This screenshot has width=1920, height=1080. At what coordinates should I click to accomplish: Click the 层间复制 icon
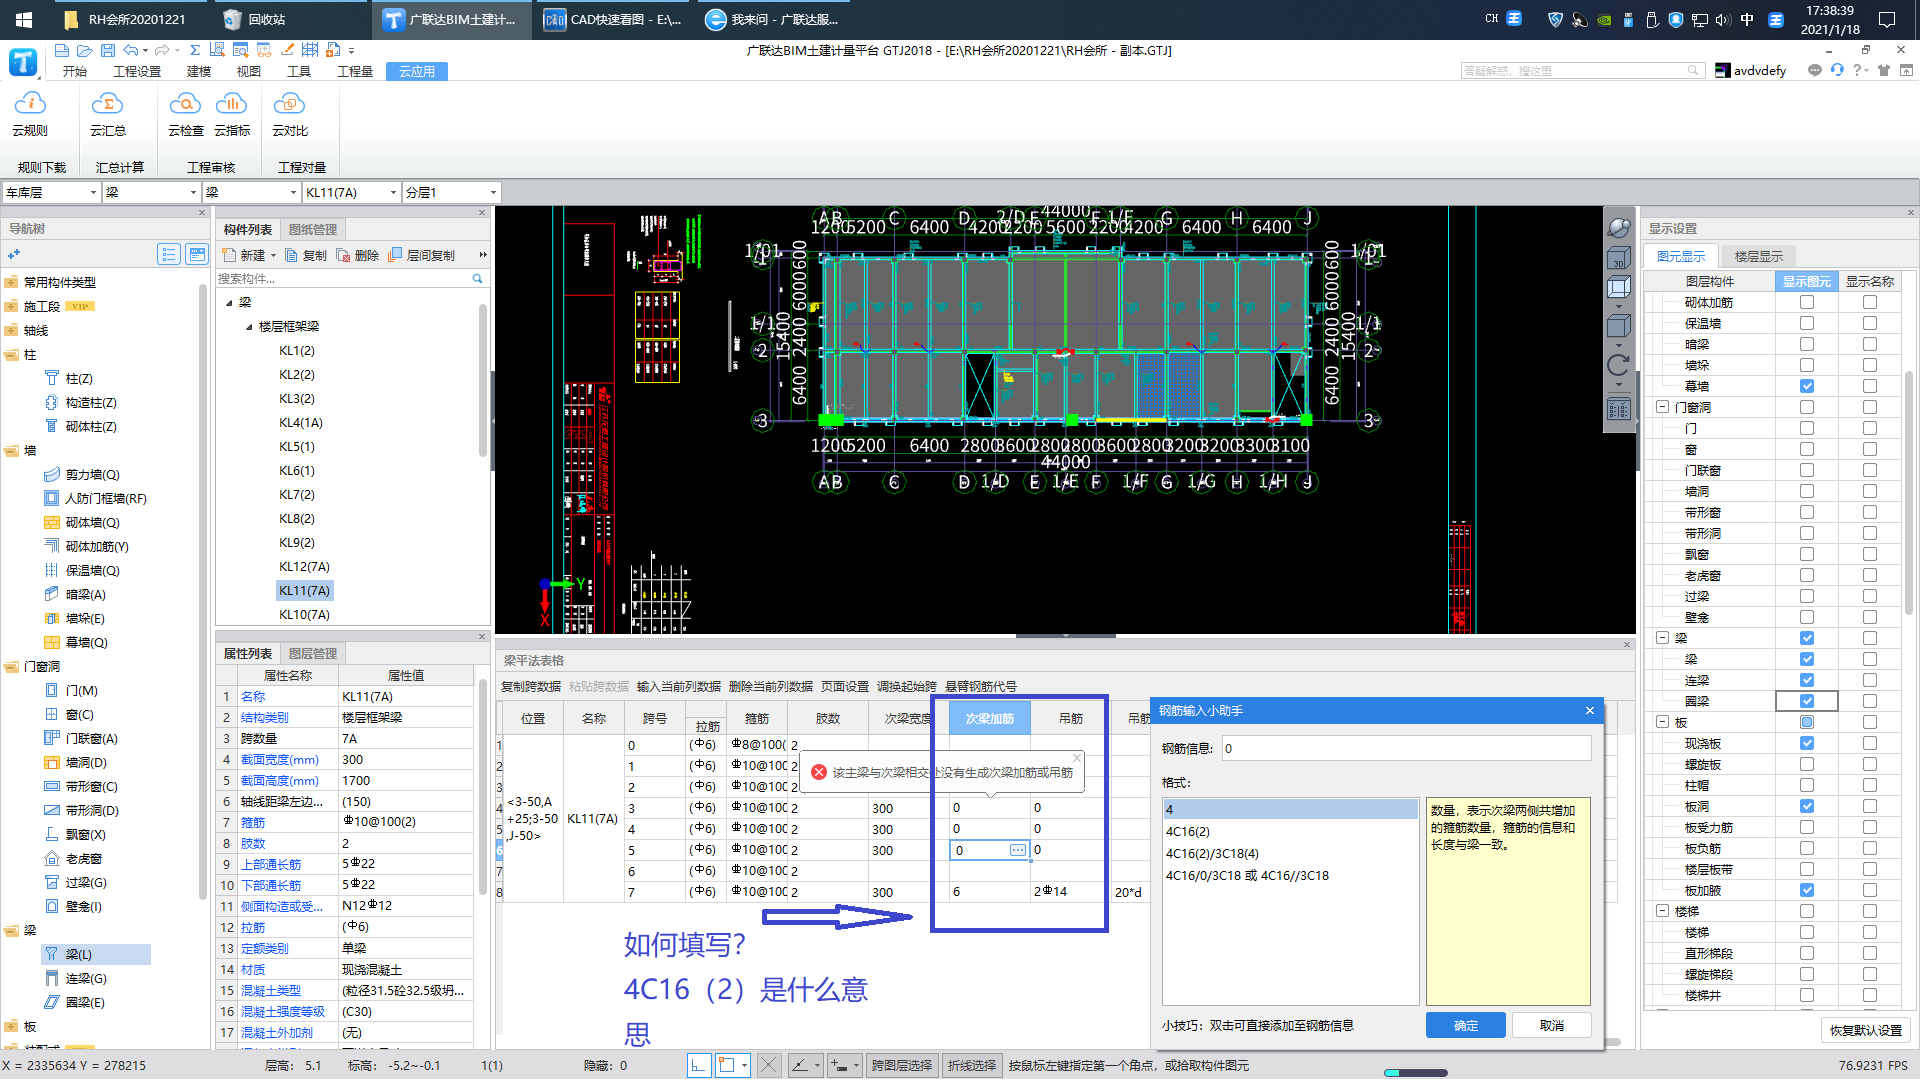pyautogui.click(x=395, y=255)
